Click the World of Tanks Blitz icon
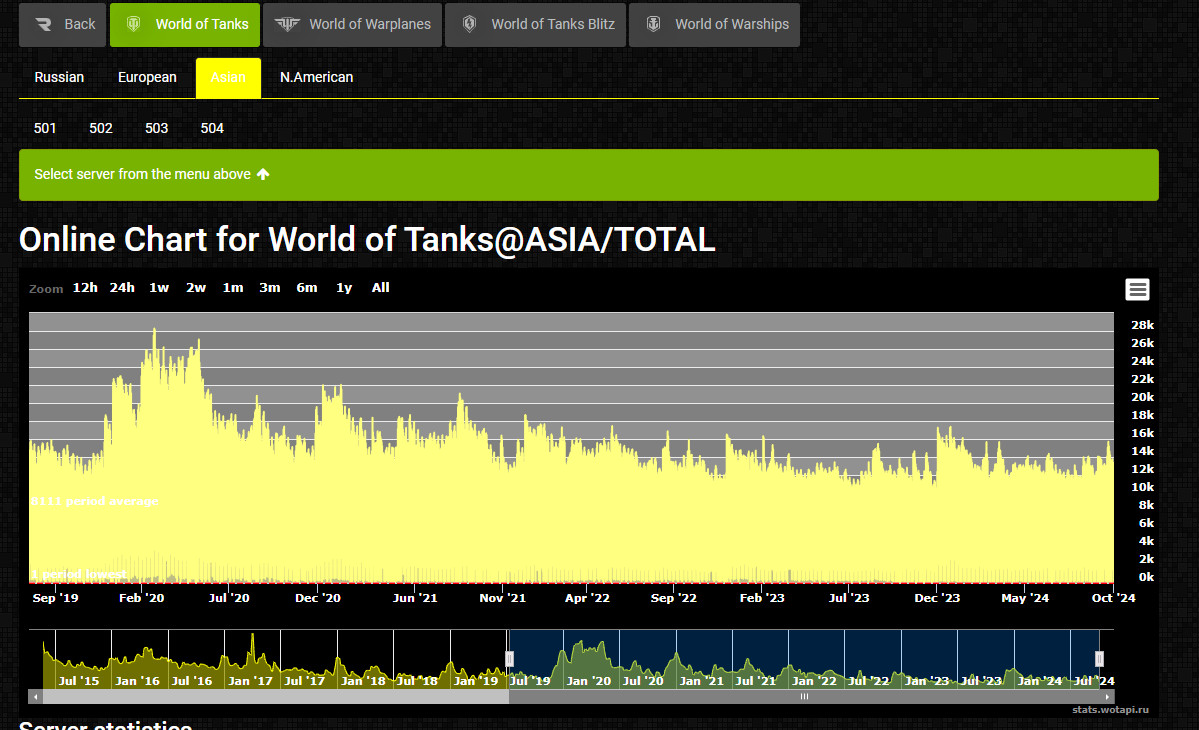The image size is (1199, 730). point(469,24)
